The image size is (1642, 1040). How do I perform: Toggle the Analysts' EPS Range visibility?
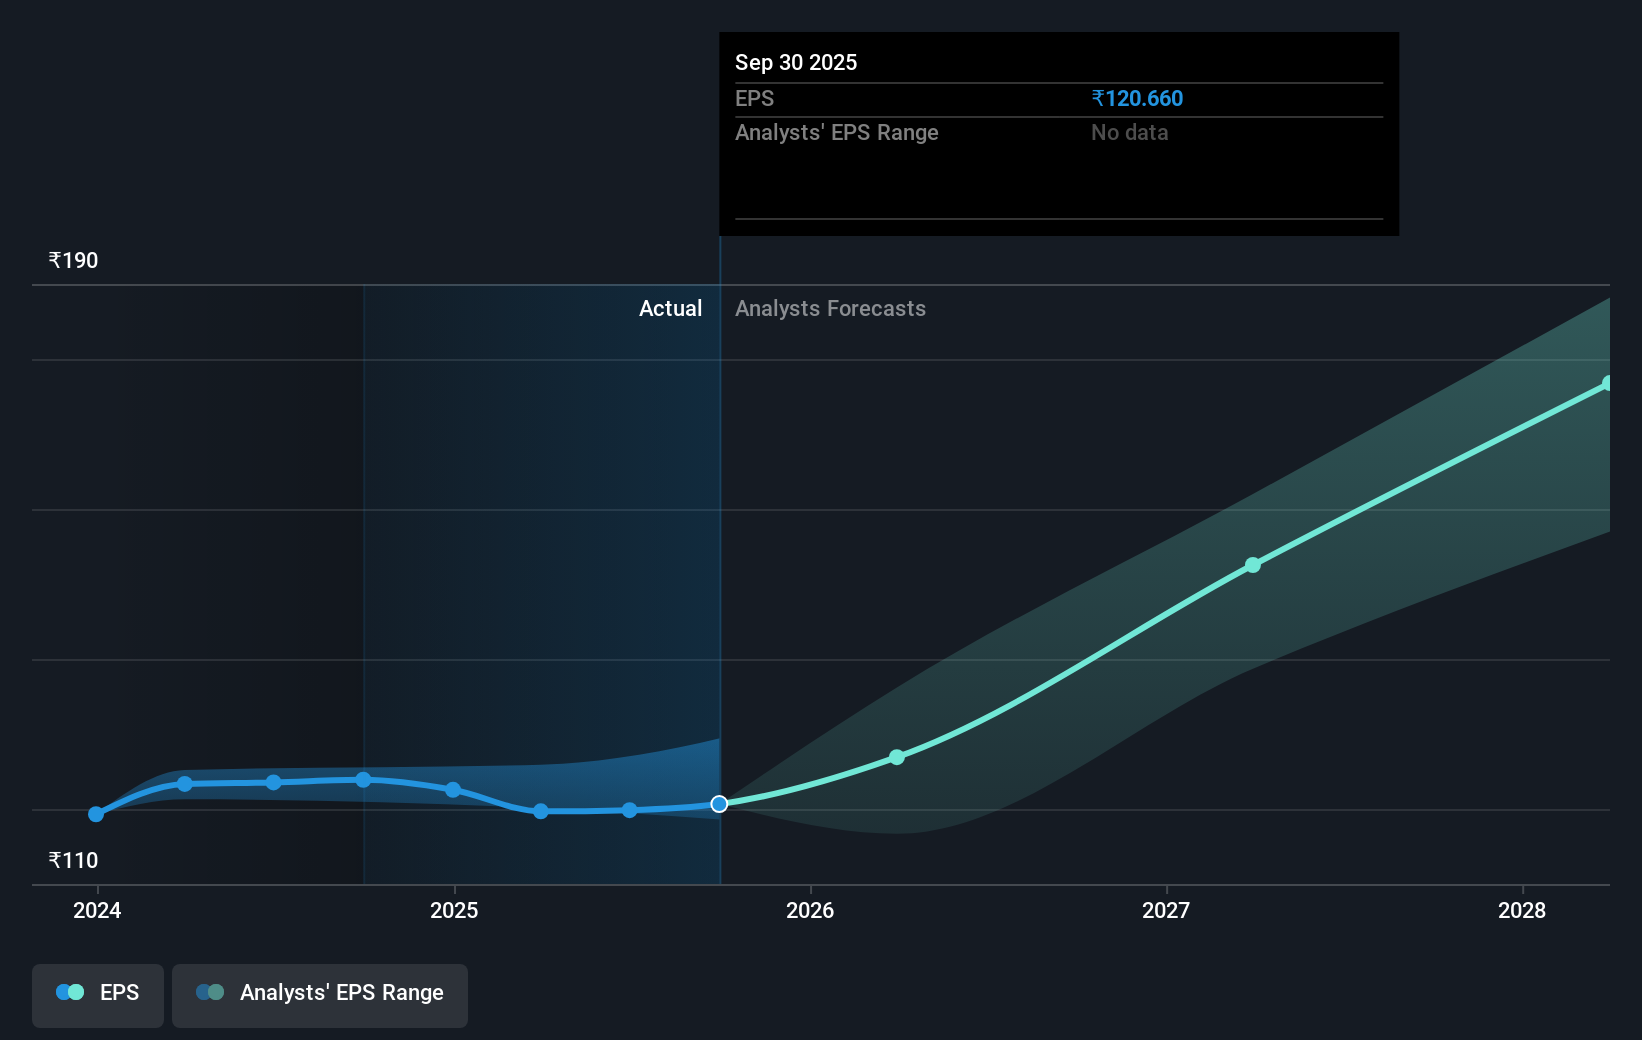(x=319, y=993)
